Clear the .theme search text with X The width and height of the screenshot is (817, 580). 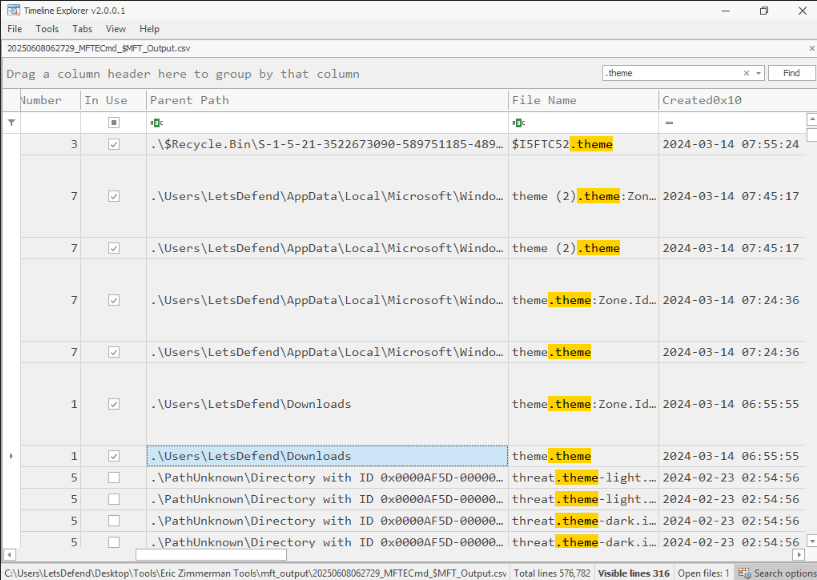[746, 73]
